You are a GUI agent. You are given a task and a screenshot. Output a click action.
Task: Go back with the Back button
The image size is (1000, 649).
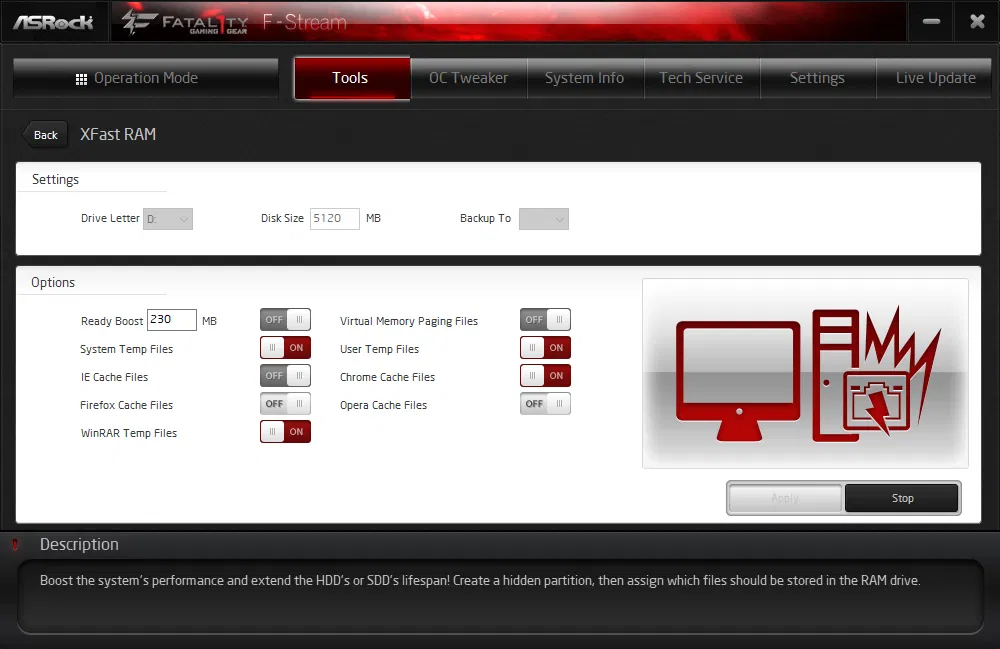(x=45, y=135)
